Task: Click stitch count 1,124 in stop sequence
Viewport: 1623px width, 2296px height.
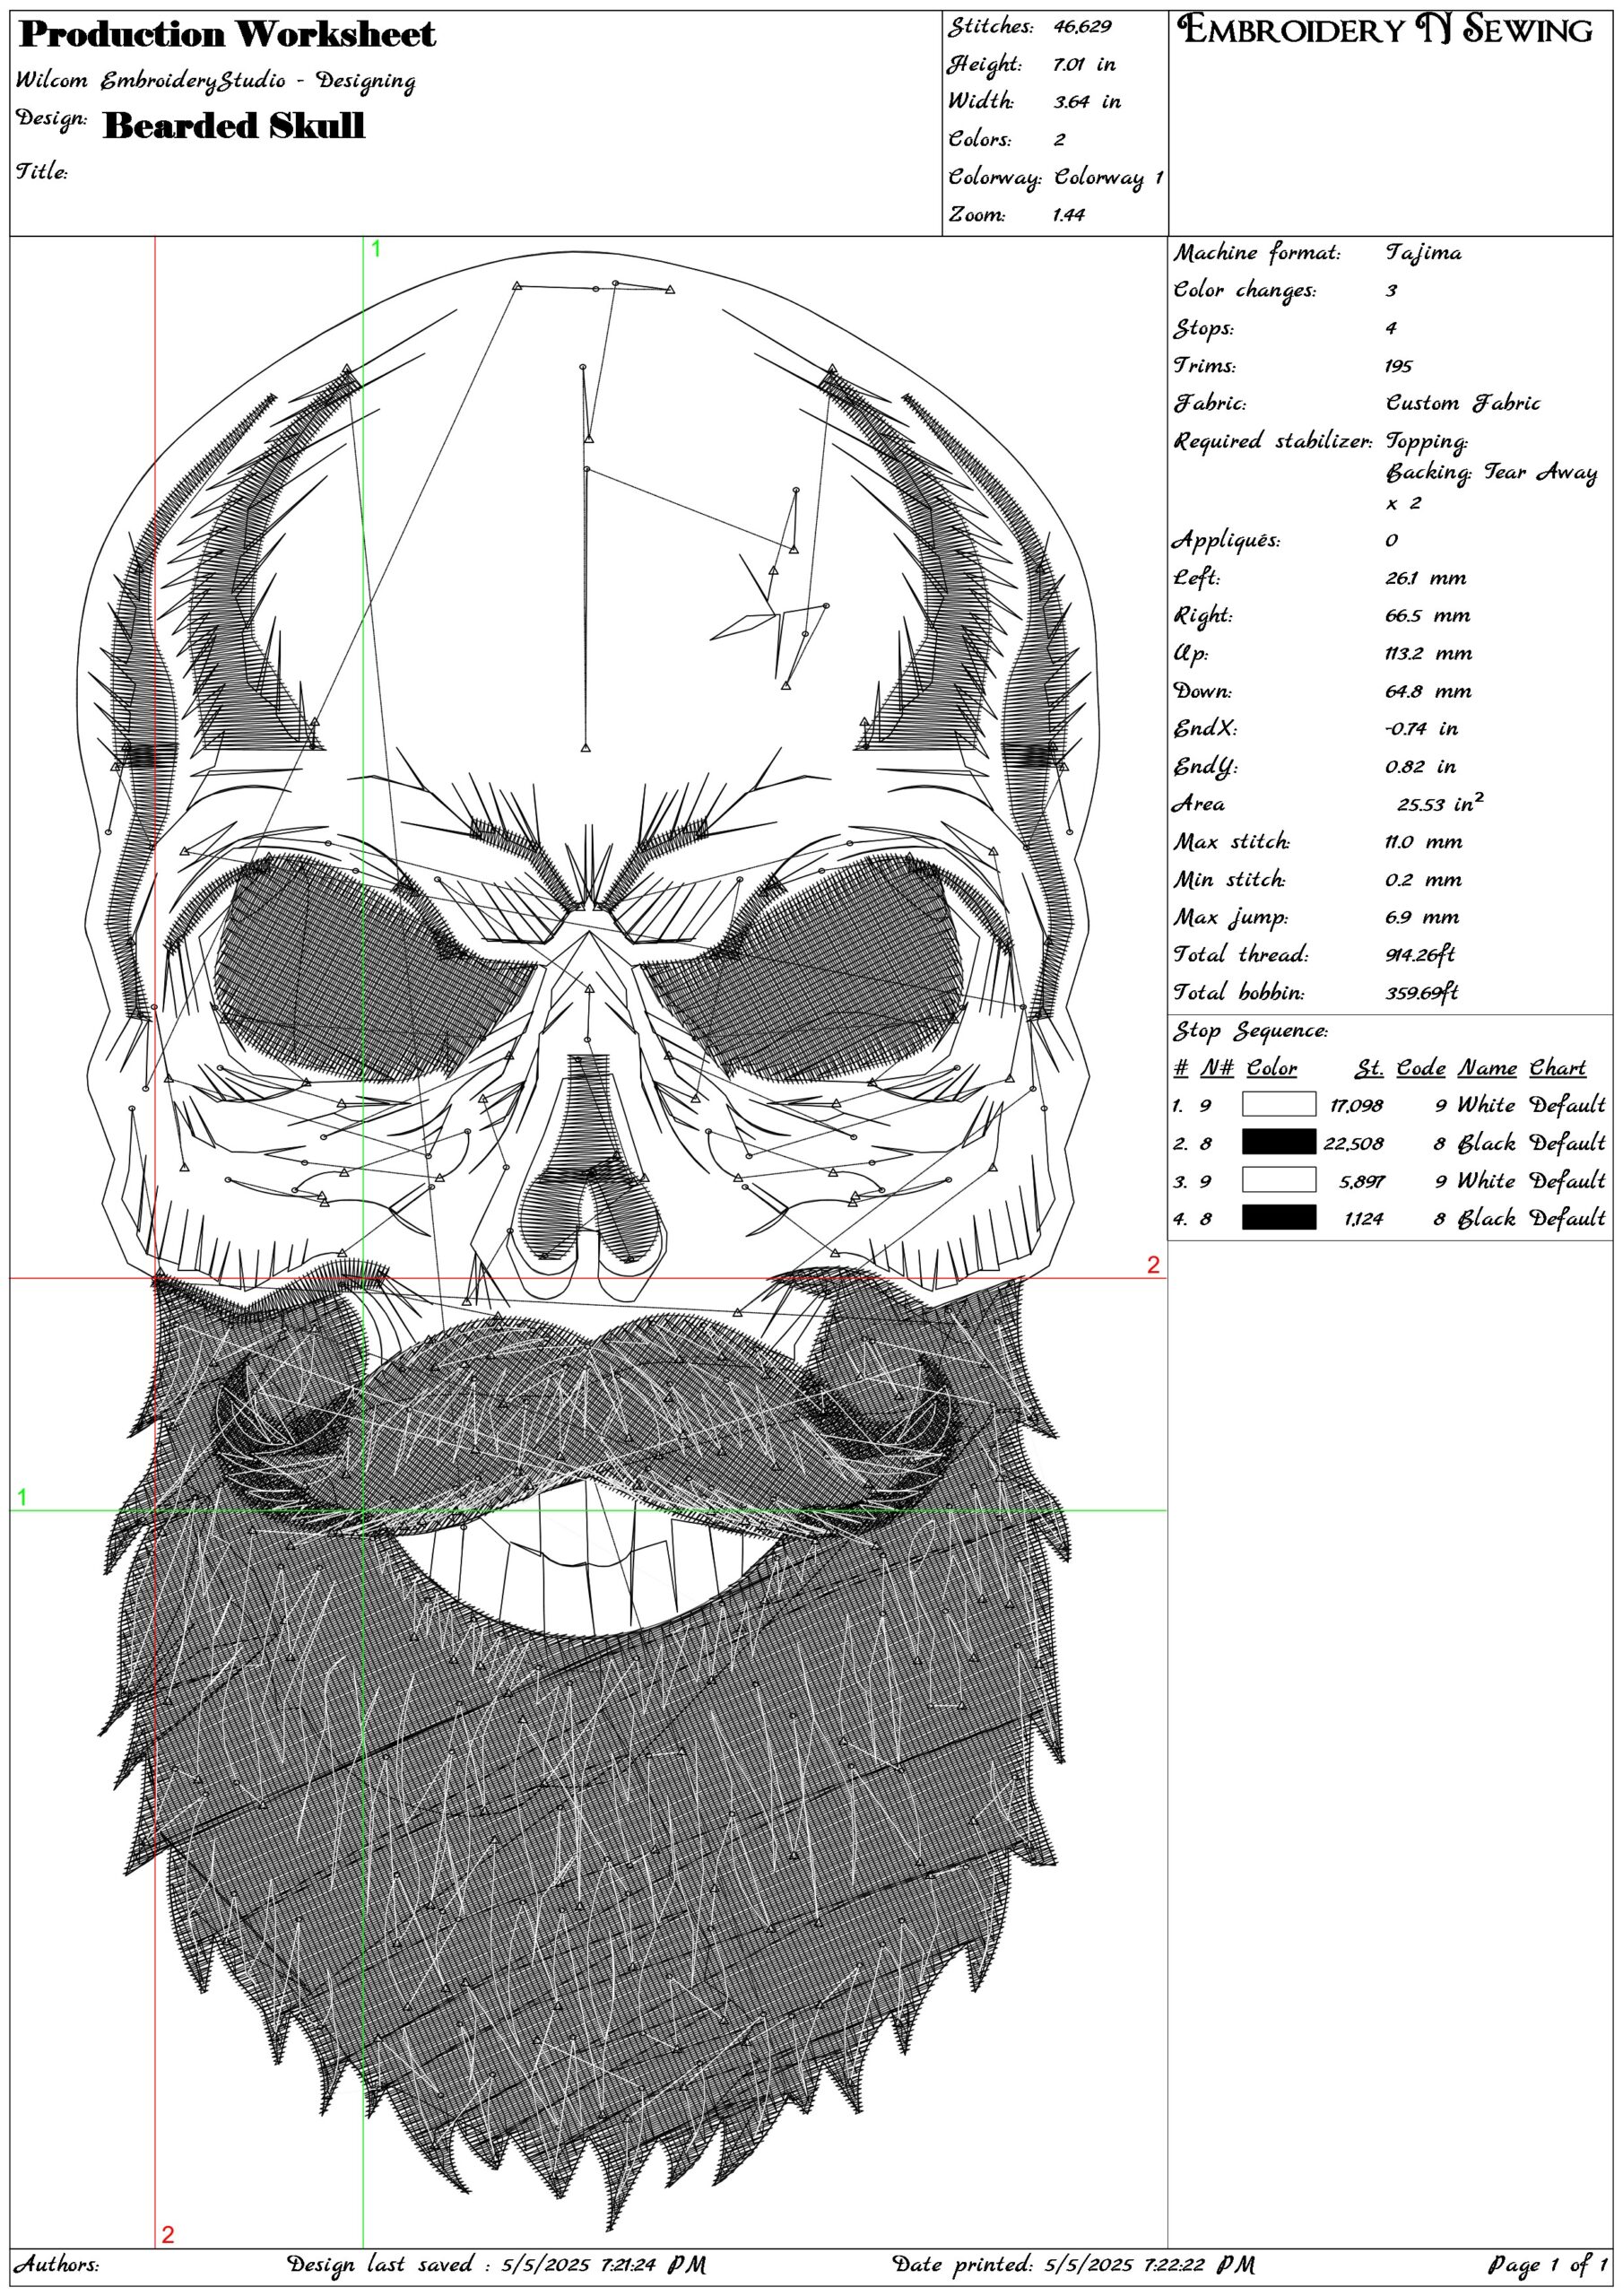Action: tap(1363, 1218)
